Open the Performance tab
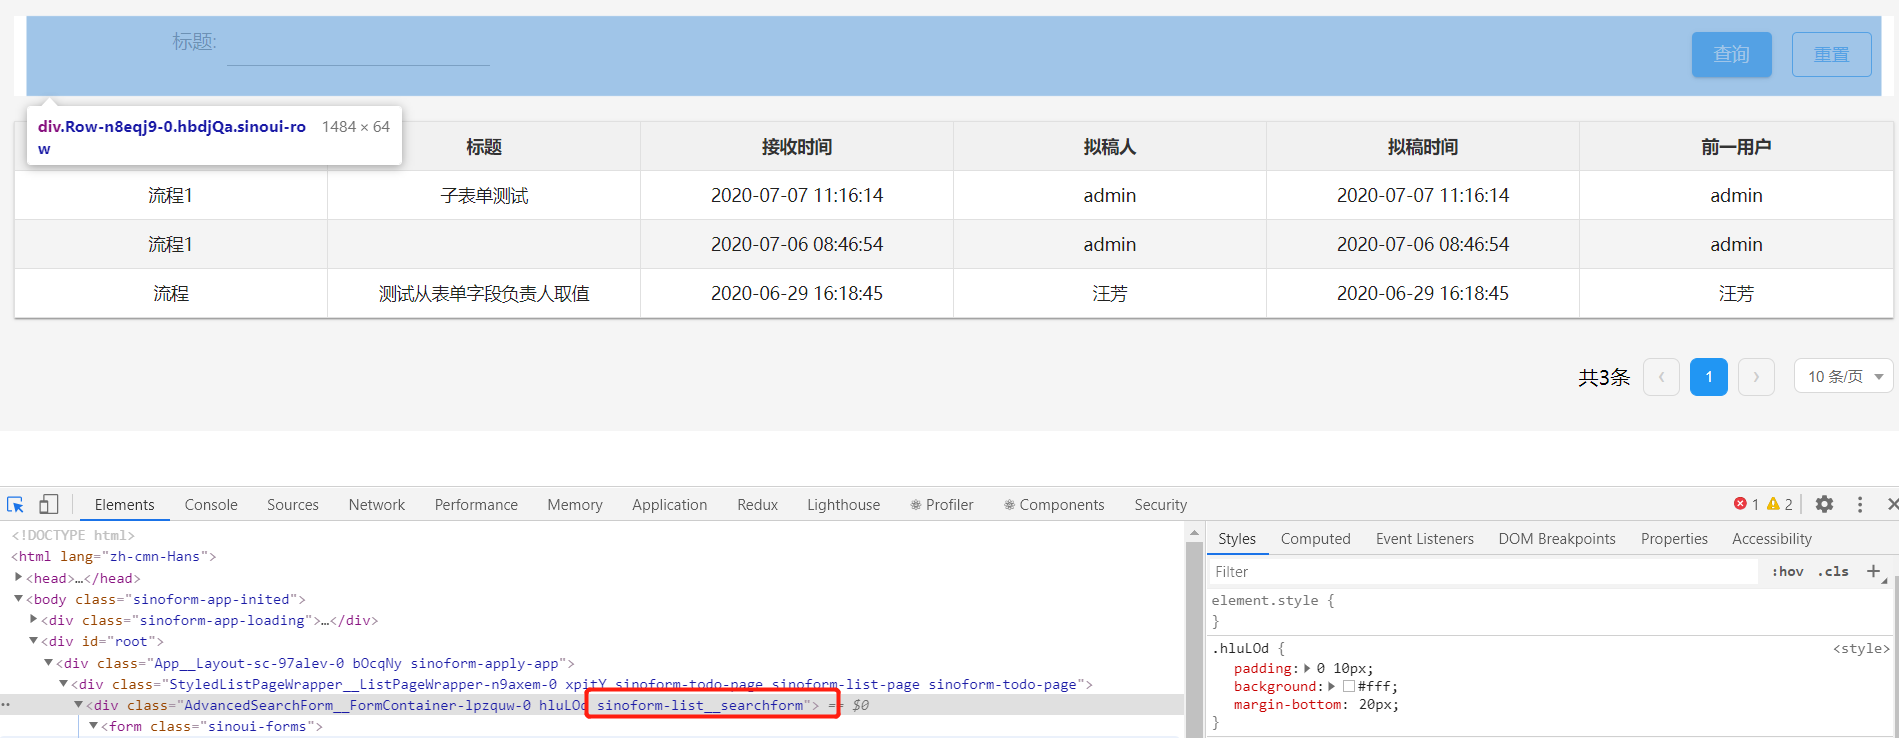 click(476, 505)
